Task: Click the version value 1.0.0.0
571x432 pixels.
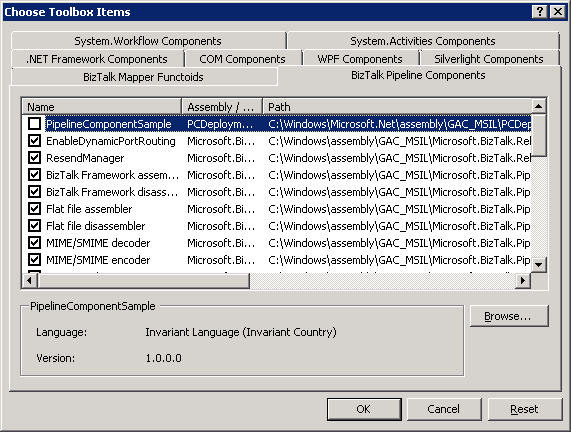Action: pyautogui.click(x=164, y=358)
